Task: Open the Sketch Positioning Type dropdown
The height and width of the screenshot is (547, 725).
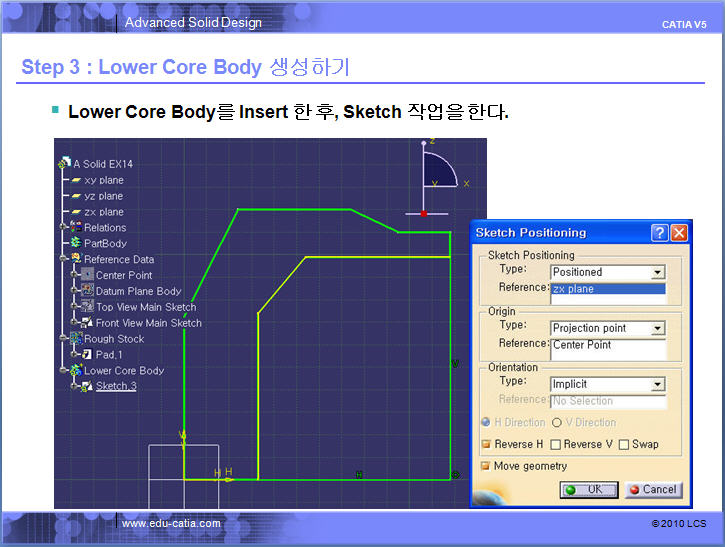Action: click(657, 272)
